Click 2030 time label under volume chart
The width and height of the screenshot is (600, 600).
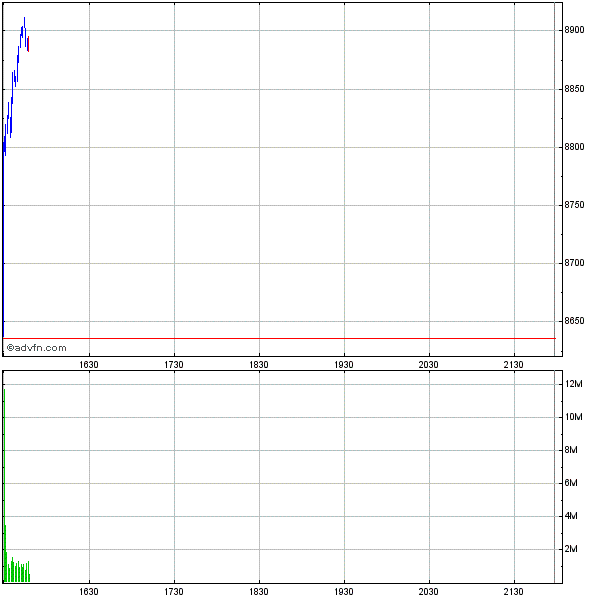[x=428, y=592]
